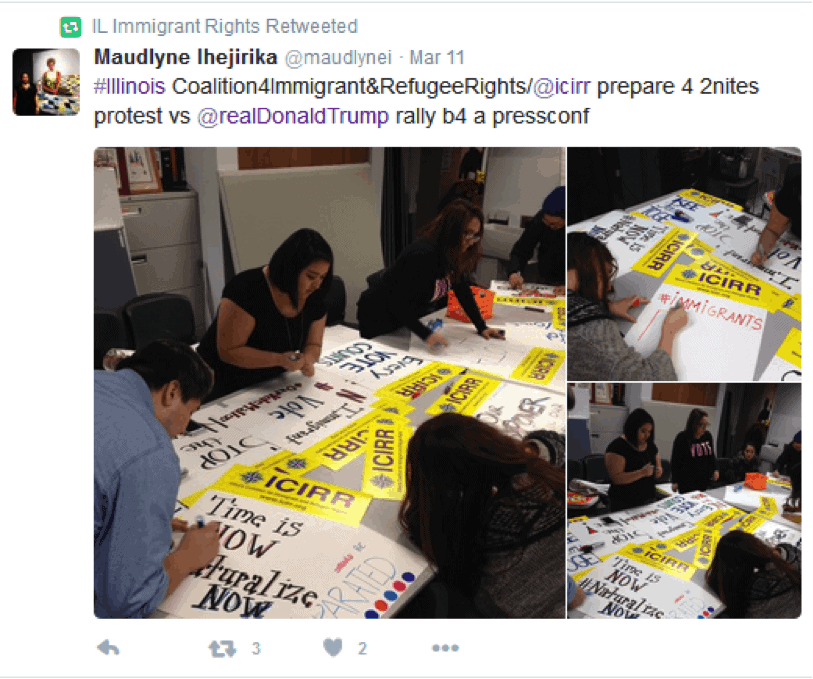Click the #Illinois hashtag
The height and width of the screenshot is (679, 813).
click(130, 87)
